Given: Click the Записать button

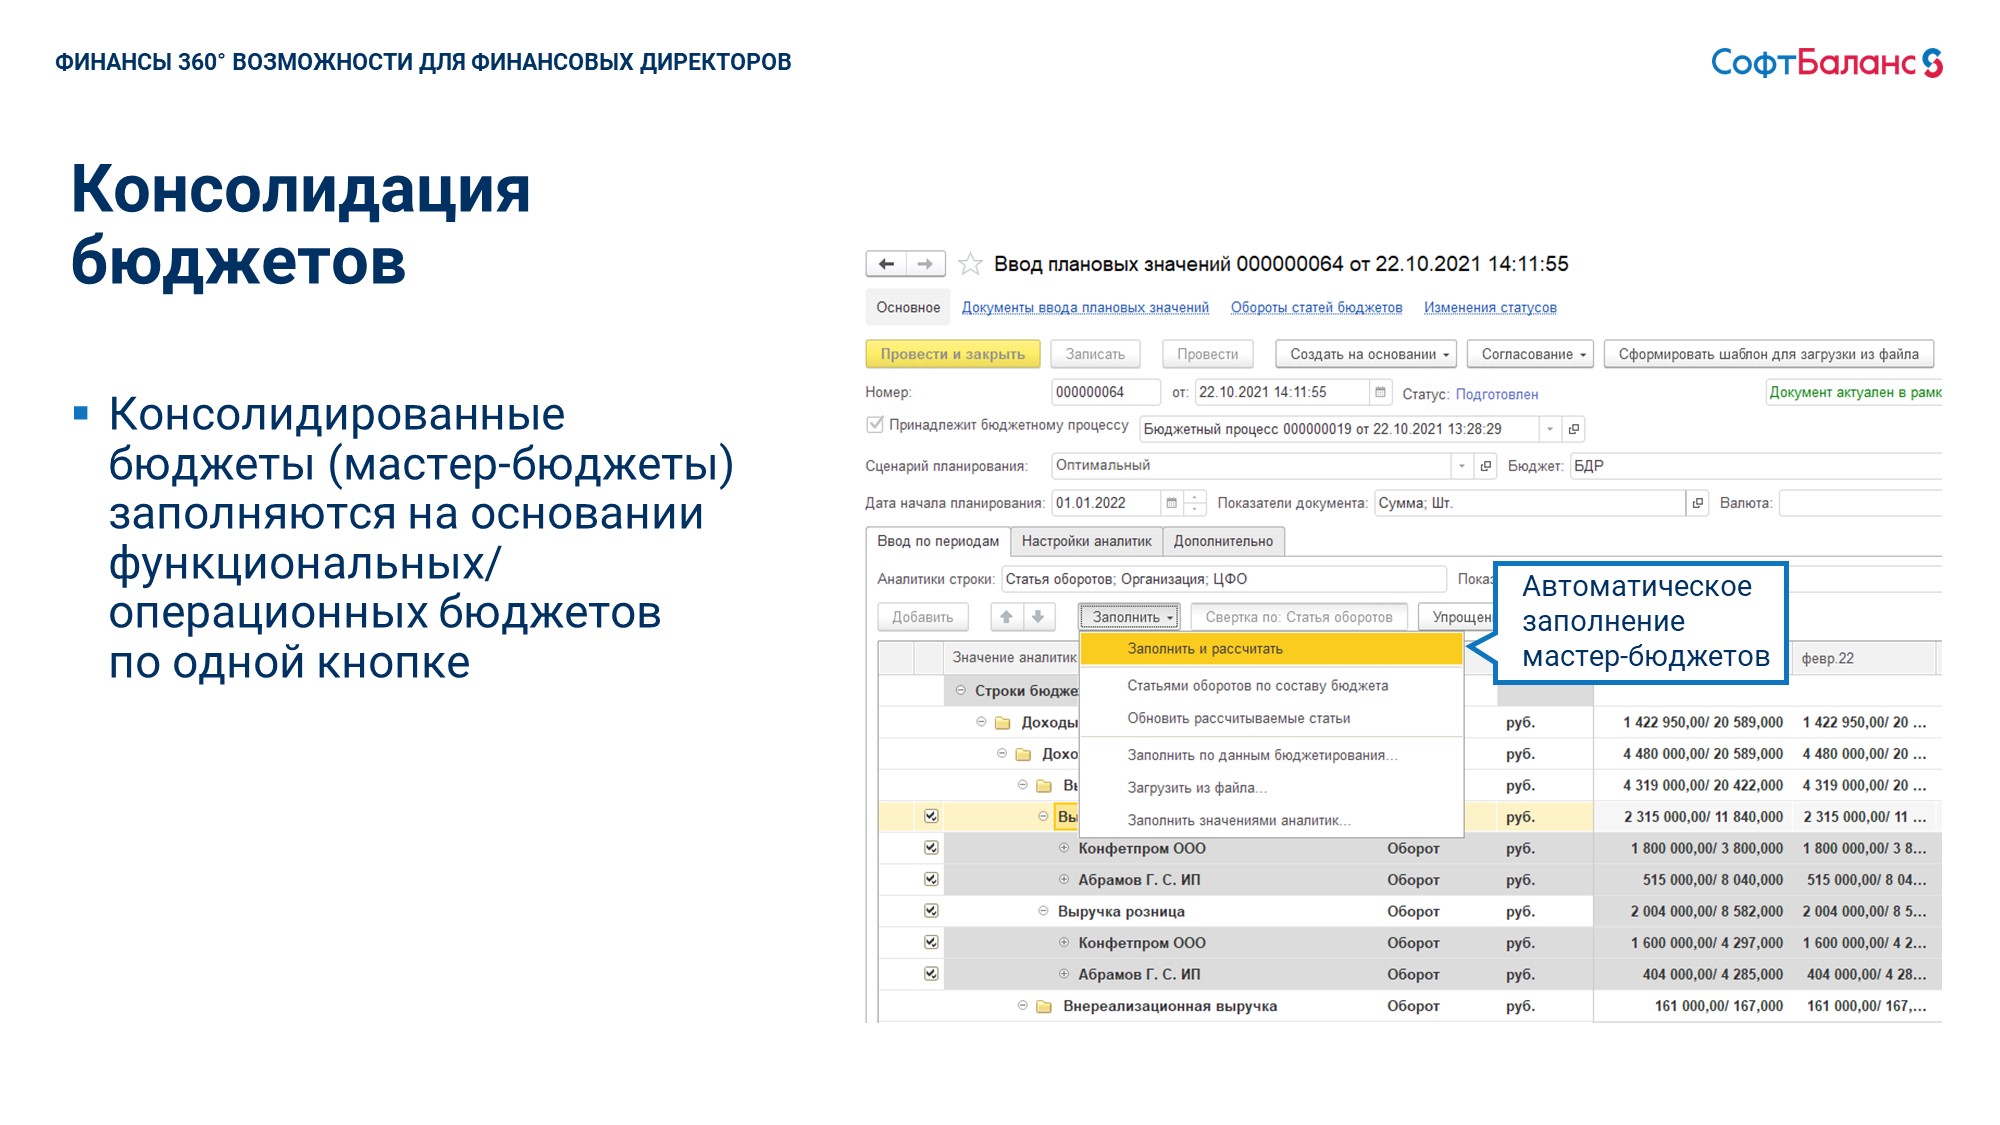Looking at the screenshot, I should pyautogui.click(x=1095, y=354).
